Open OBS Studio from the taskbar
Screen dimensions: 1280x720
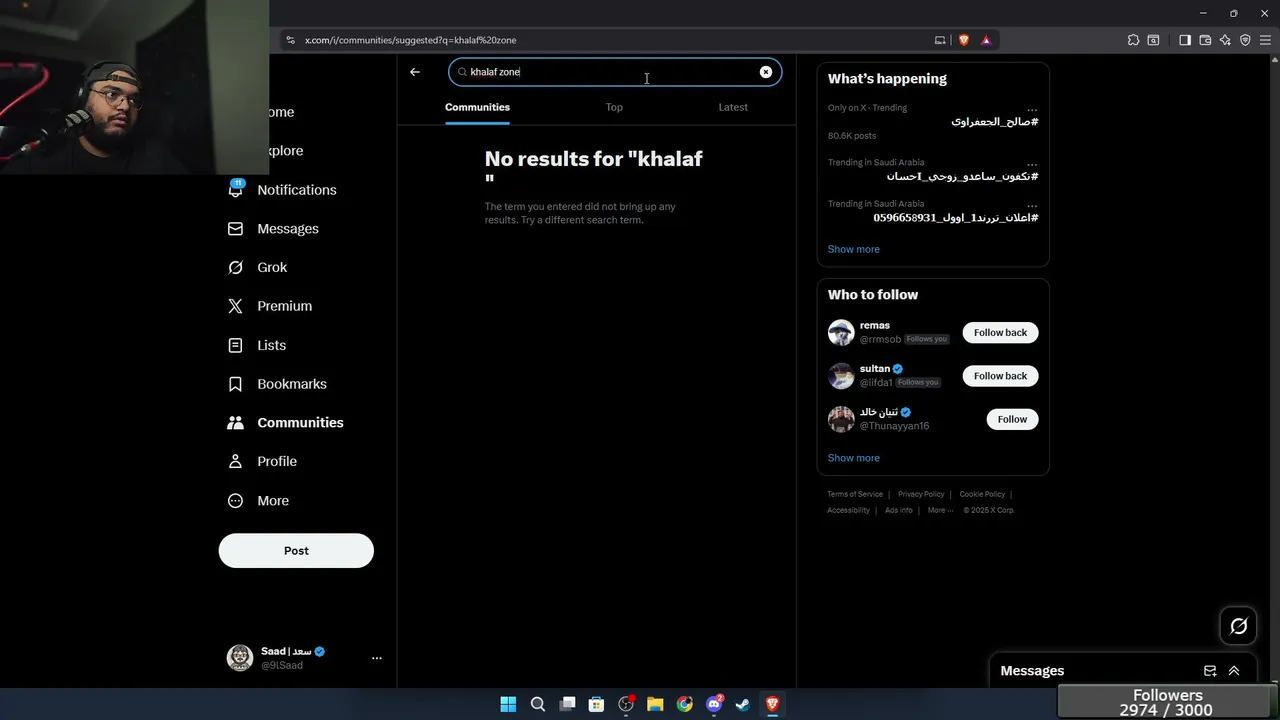click(x=626, y=704)
